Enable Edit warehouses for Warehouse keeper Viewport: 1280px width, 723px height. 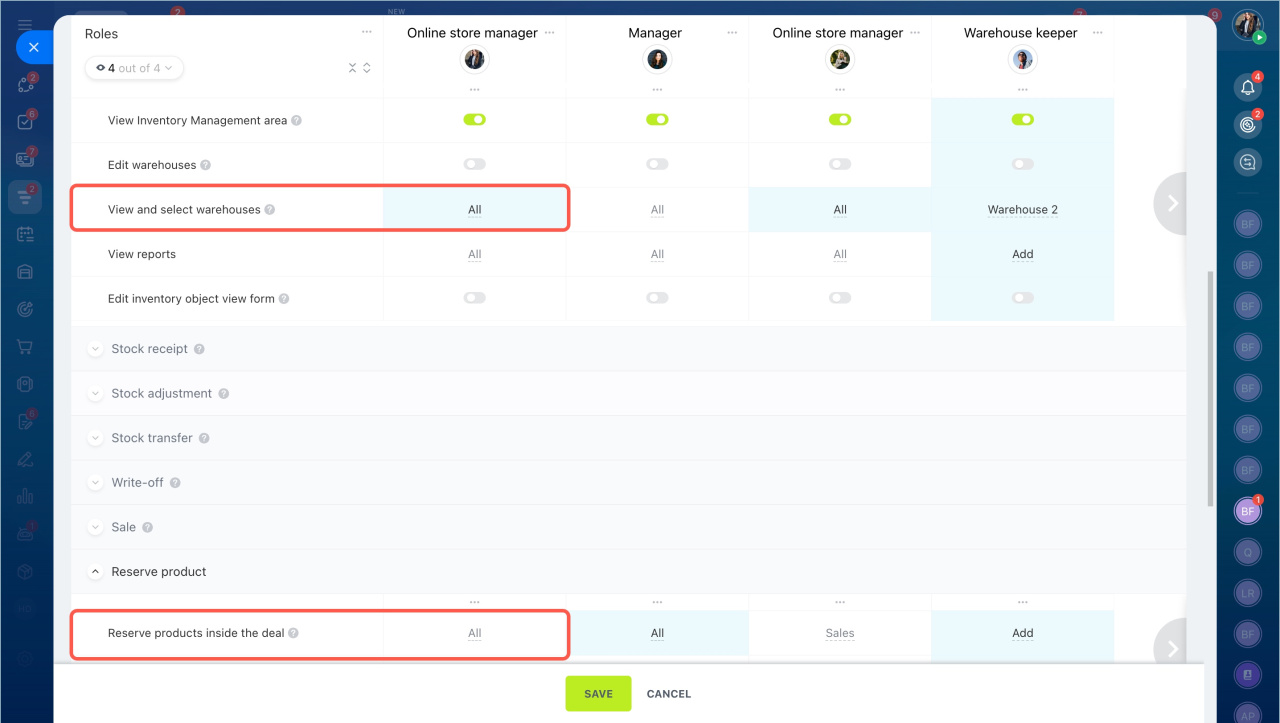(1022, 164)
